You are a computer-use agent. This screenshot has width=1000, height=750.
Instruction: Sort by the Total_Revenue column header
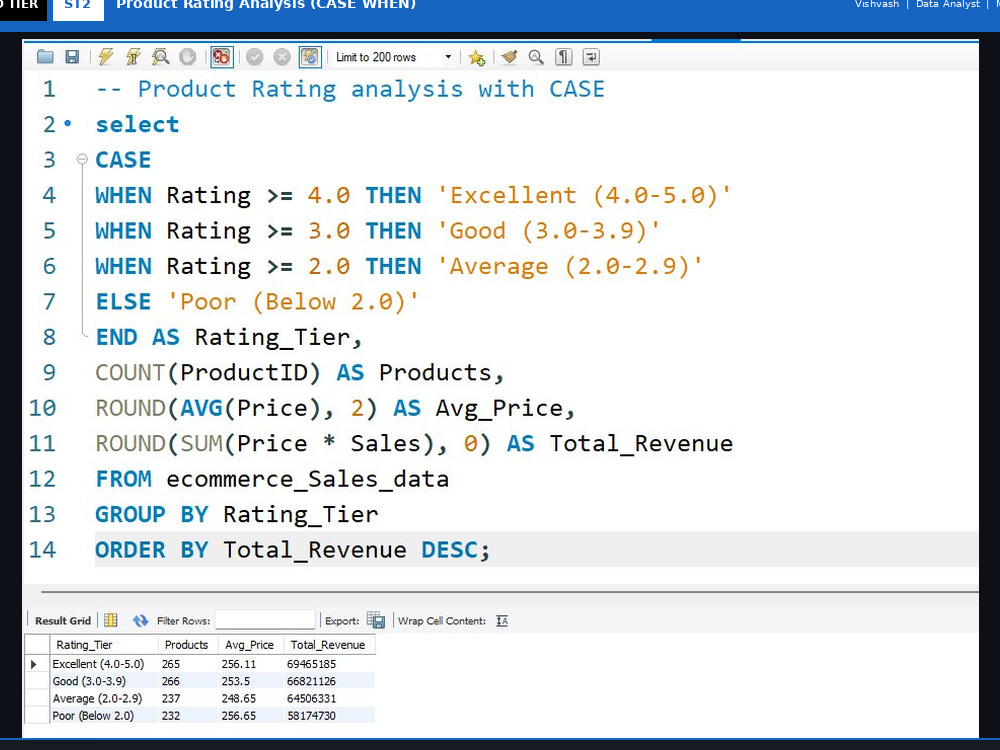click(x=328, y=645)
